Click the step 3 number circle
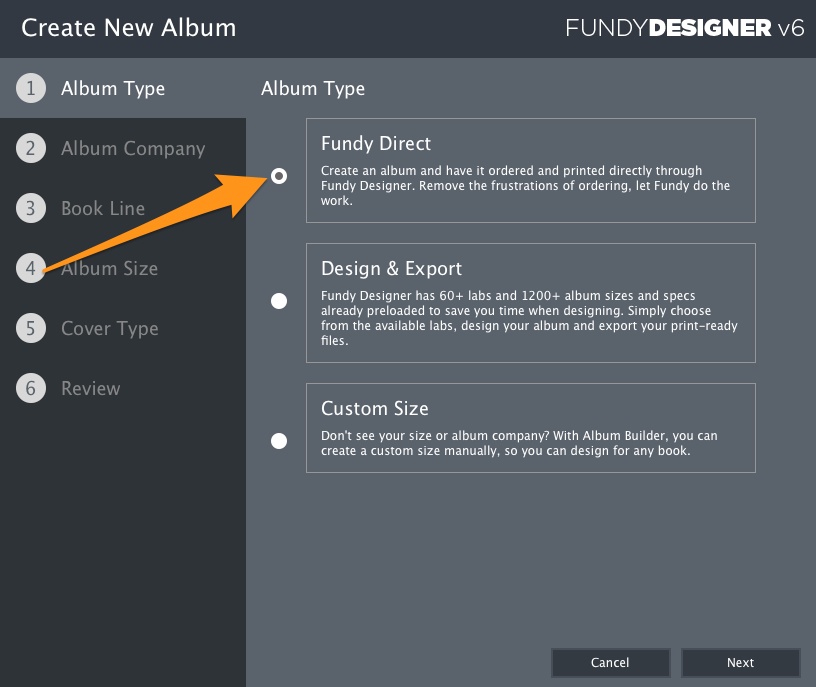This screenshot has height=687, width=816. click(x=31, y=208)
